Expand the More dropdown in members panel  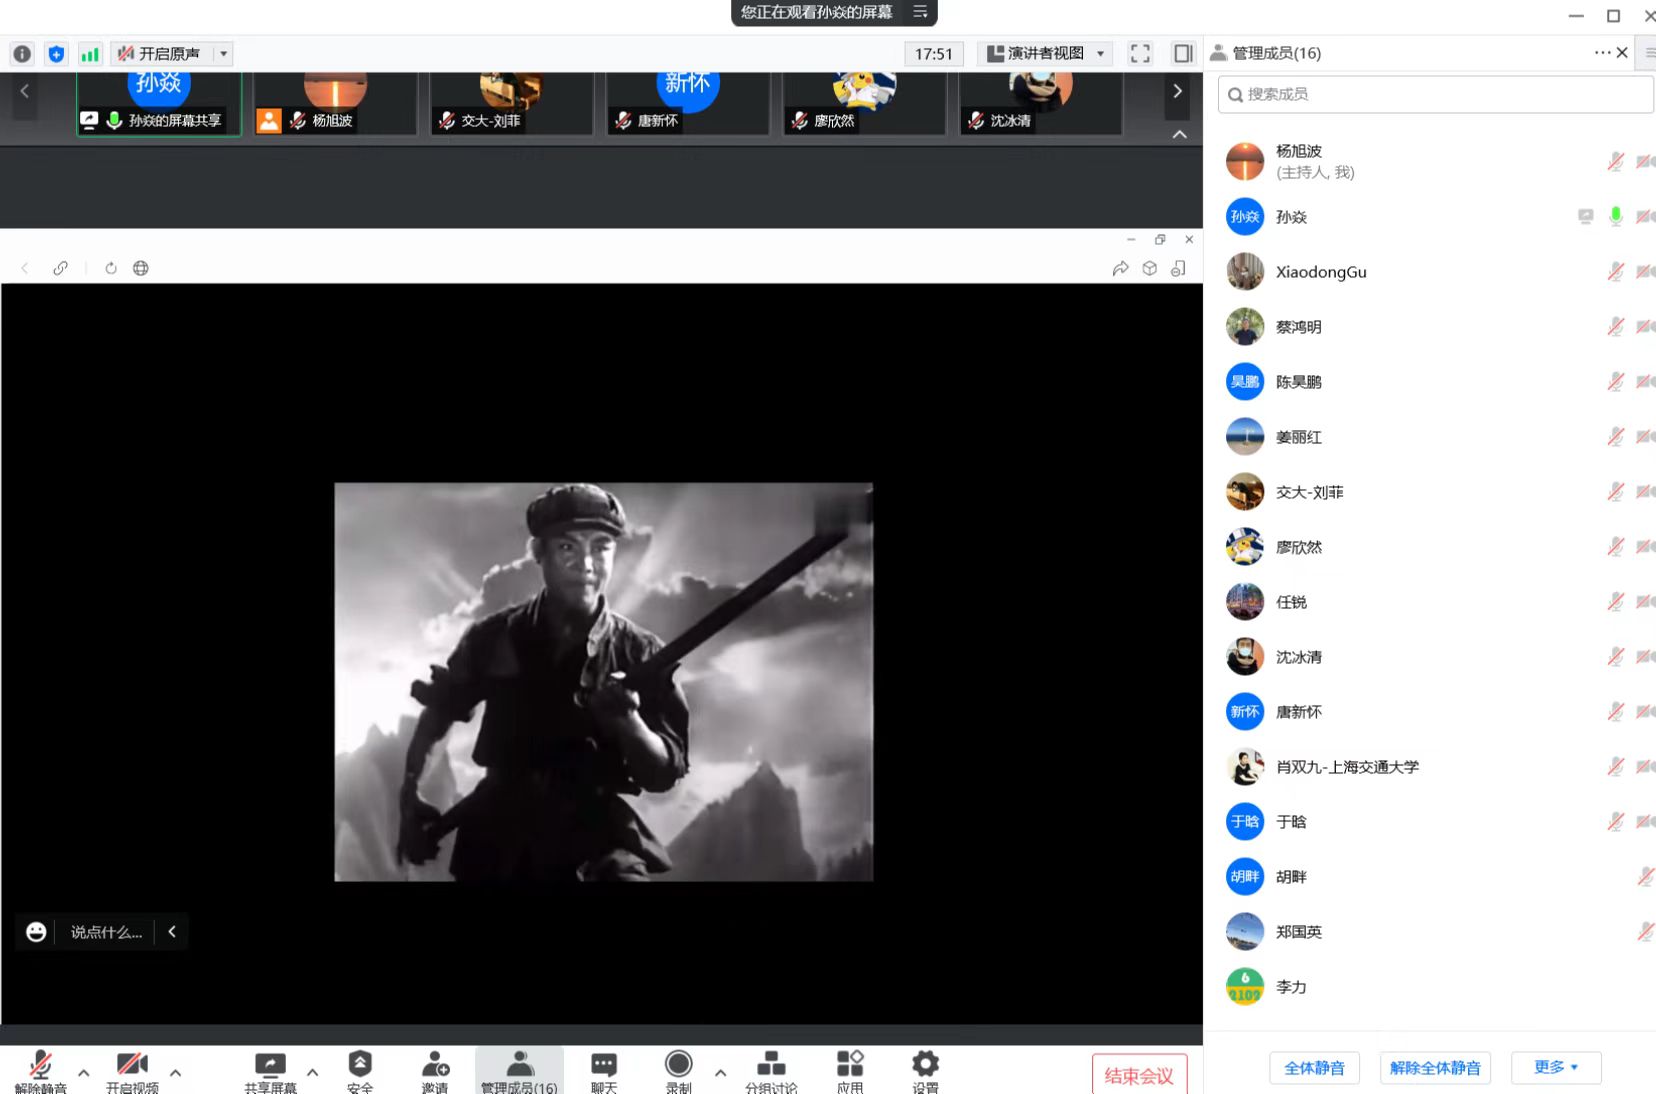[x=1555, y=1067]
